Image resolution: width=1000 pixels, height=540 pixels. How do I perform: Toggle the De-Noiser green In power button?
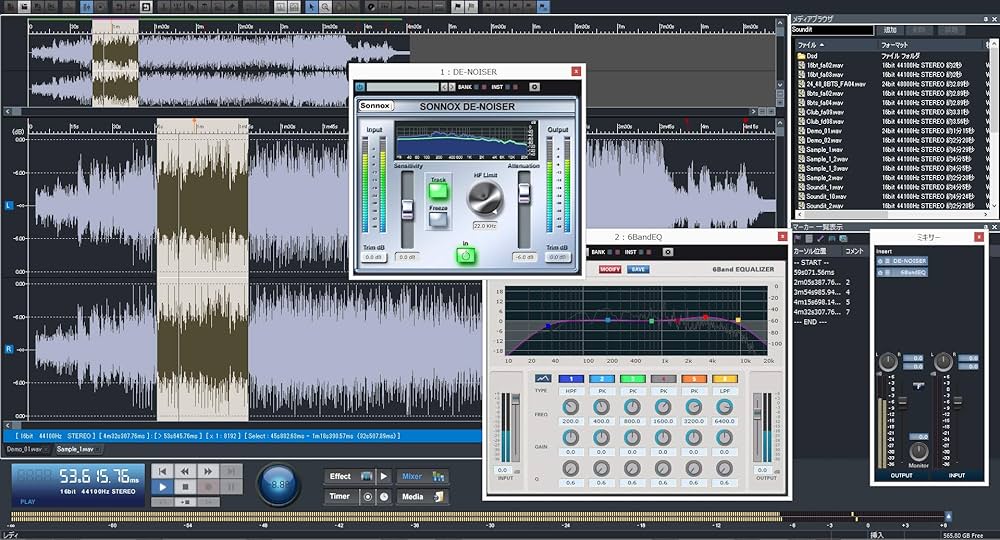466,256
